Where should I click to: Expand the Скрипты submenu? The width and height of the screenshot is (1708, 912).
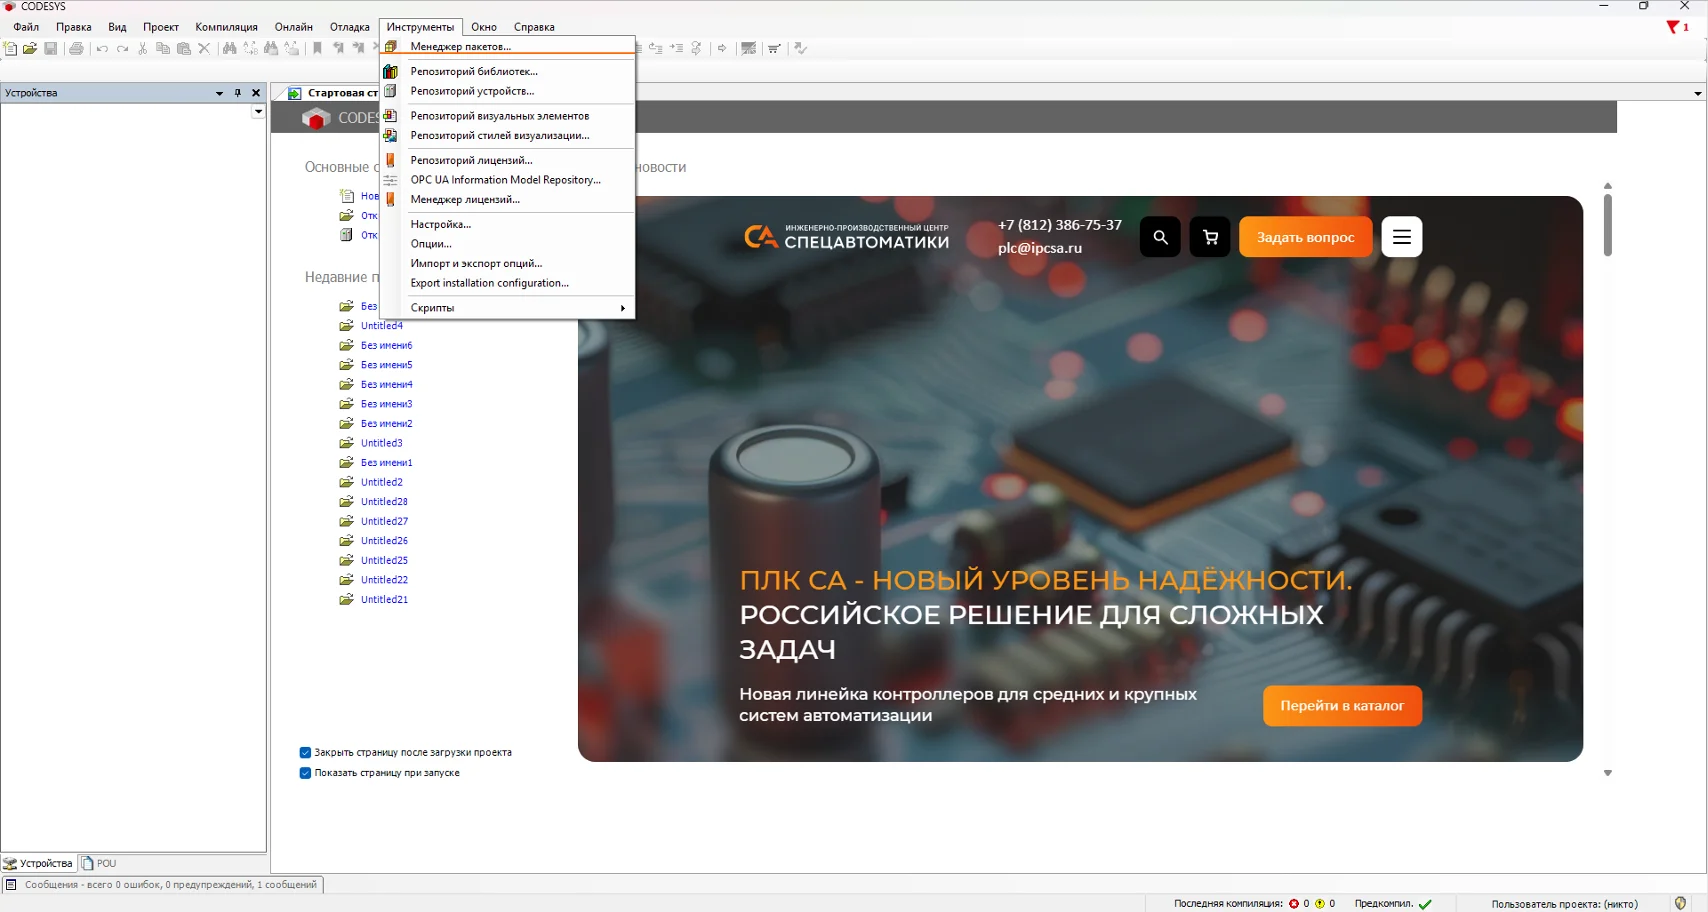[508, 308]
